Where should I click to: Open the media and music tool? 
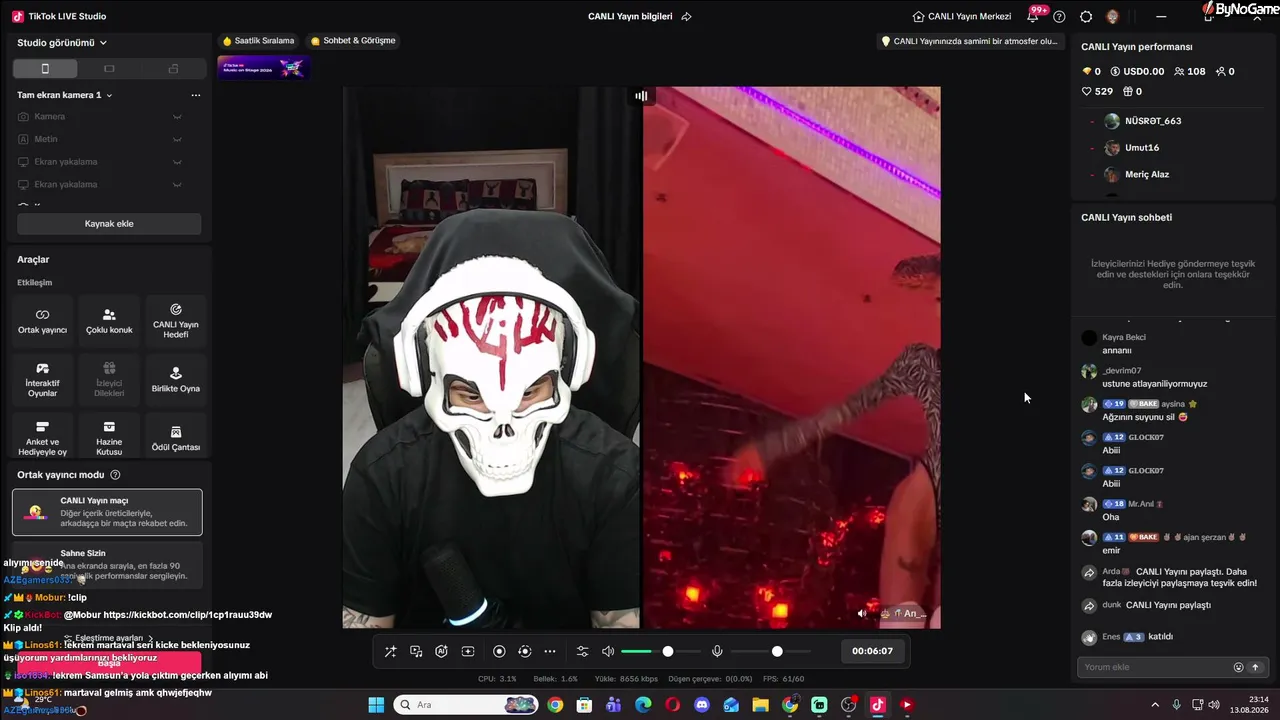point(416,651)
